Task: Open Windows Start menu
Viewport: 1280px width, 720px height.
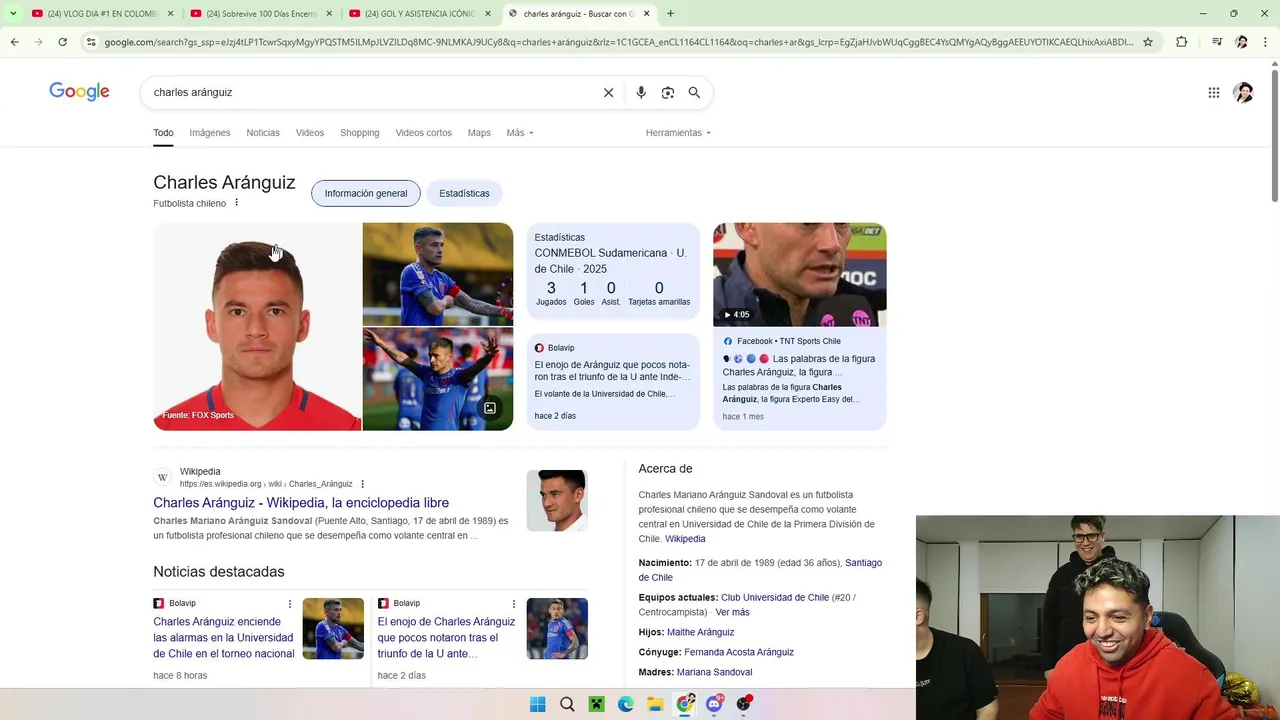Action: pos(537,704)
